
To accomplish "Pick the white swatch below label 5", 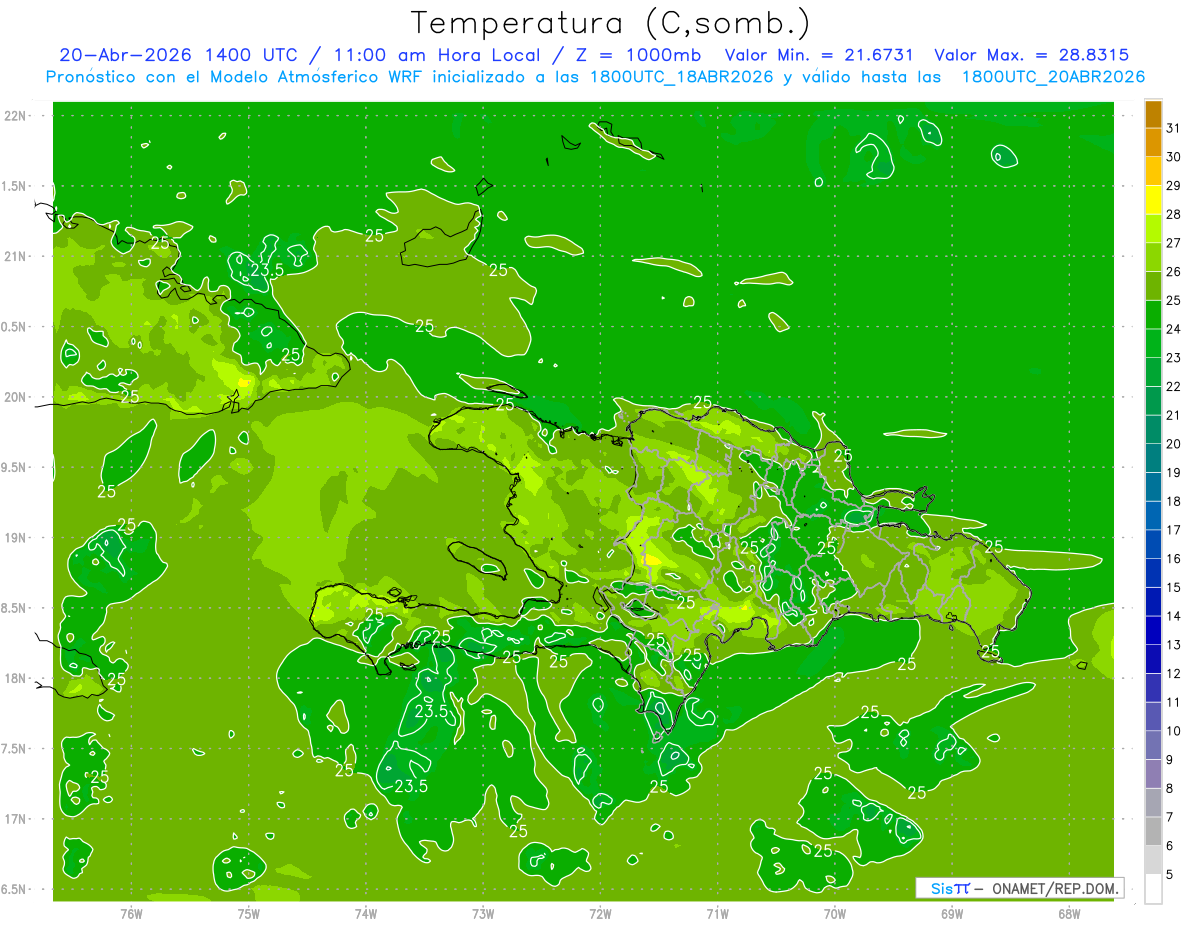I will pos(1153,889).
